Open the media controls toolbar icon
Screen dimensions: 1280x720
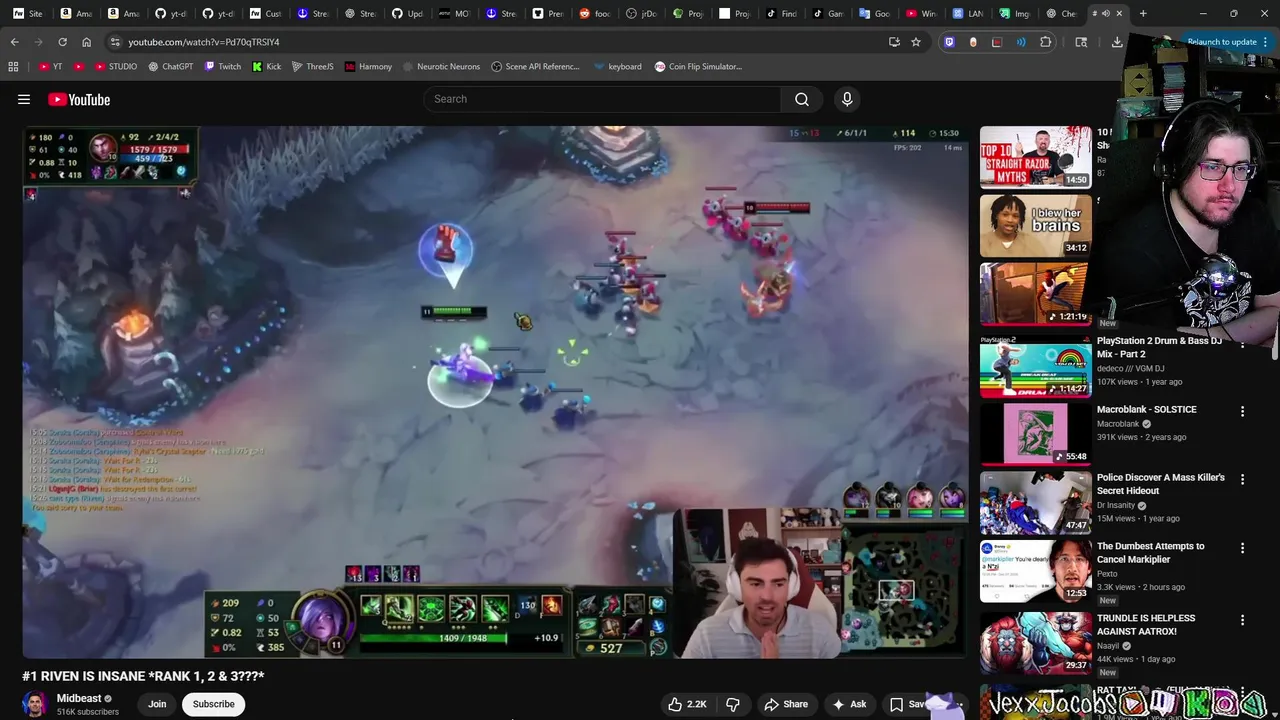1081,42
